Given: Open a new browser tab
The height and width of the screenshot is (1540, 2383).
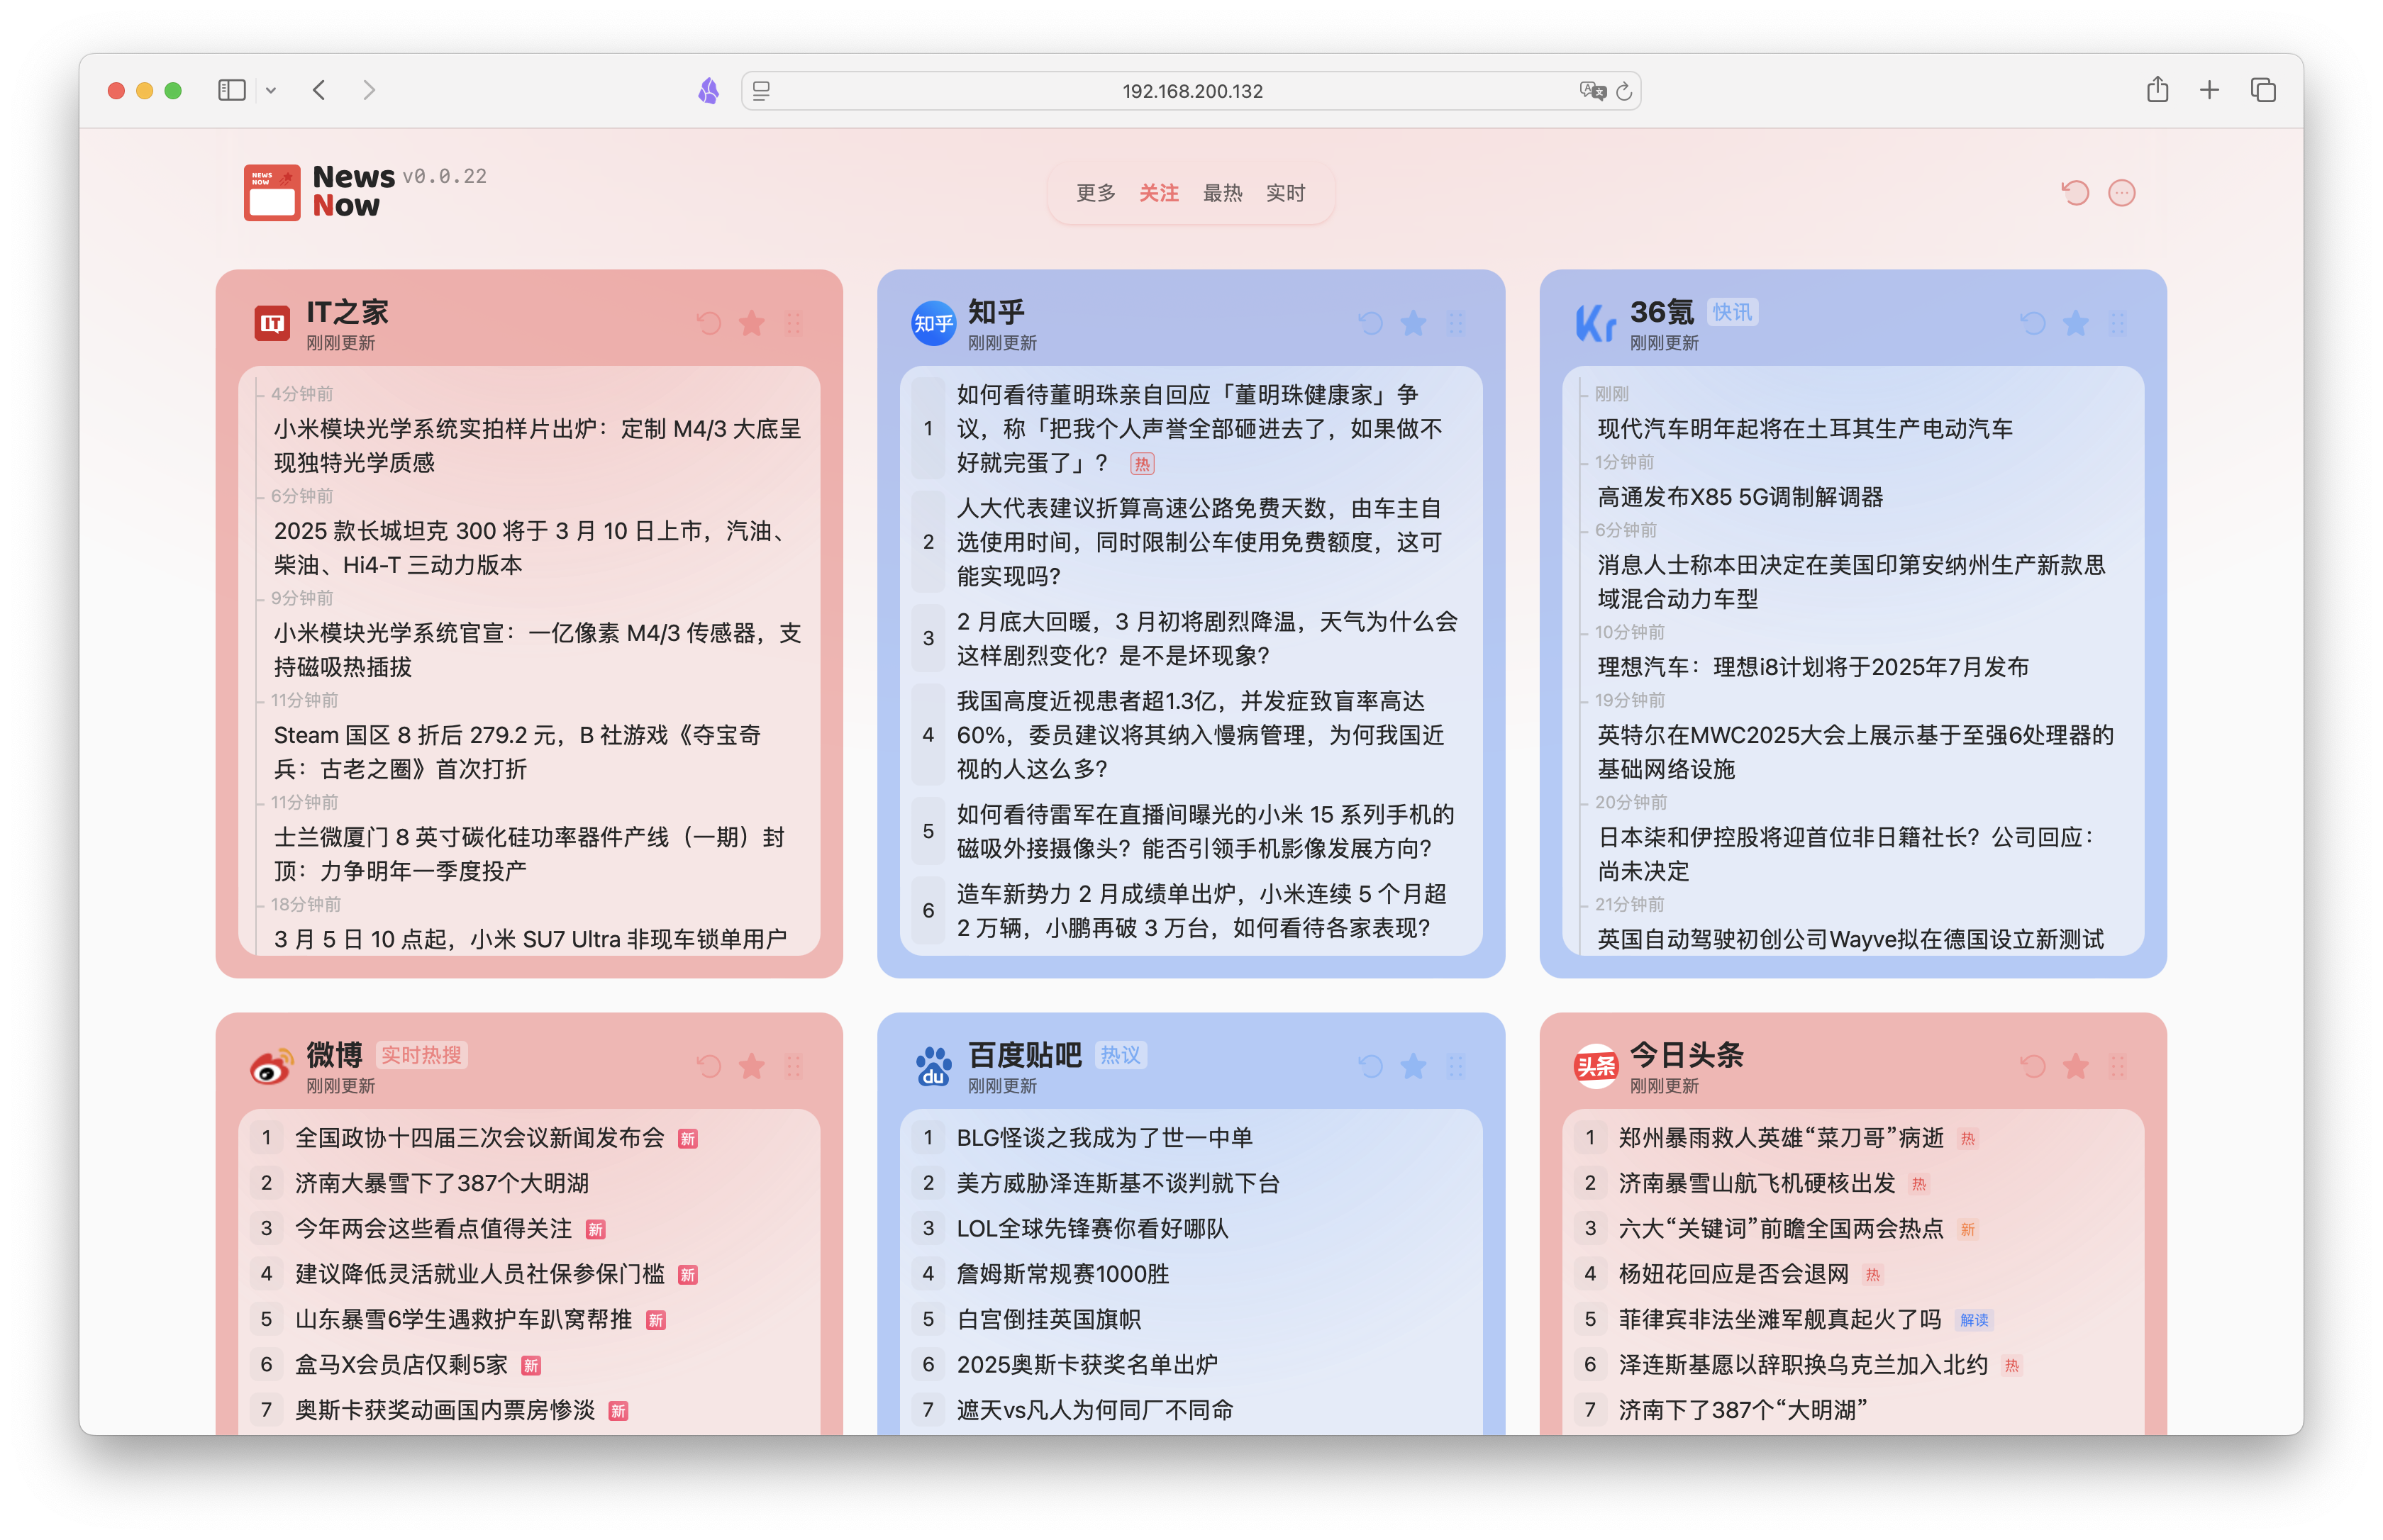Looking at the screenshot, I should pos(2209,90).
